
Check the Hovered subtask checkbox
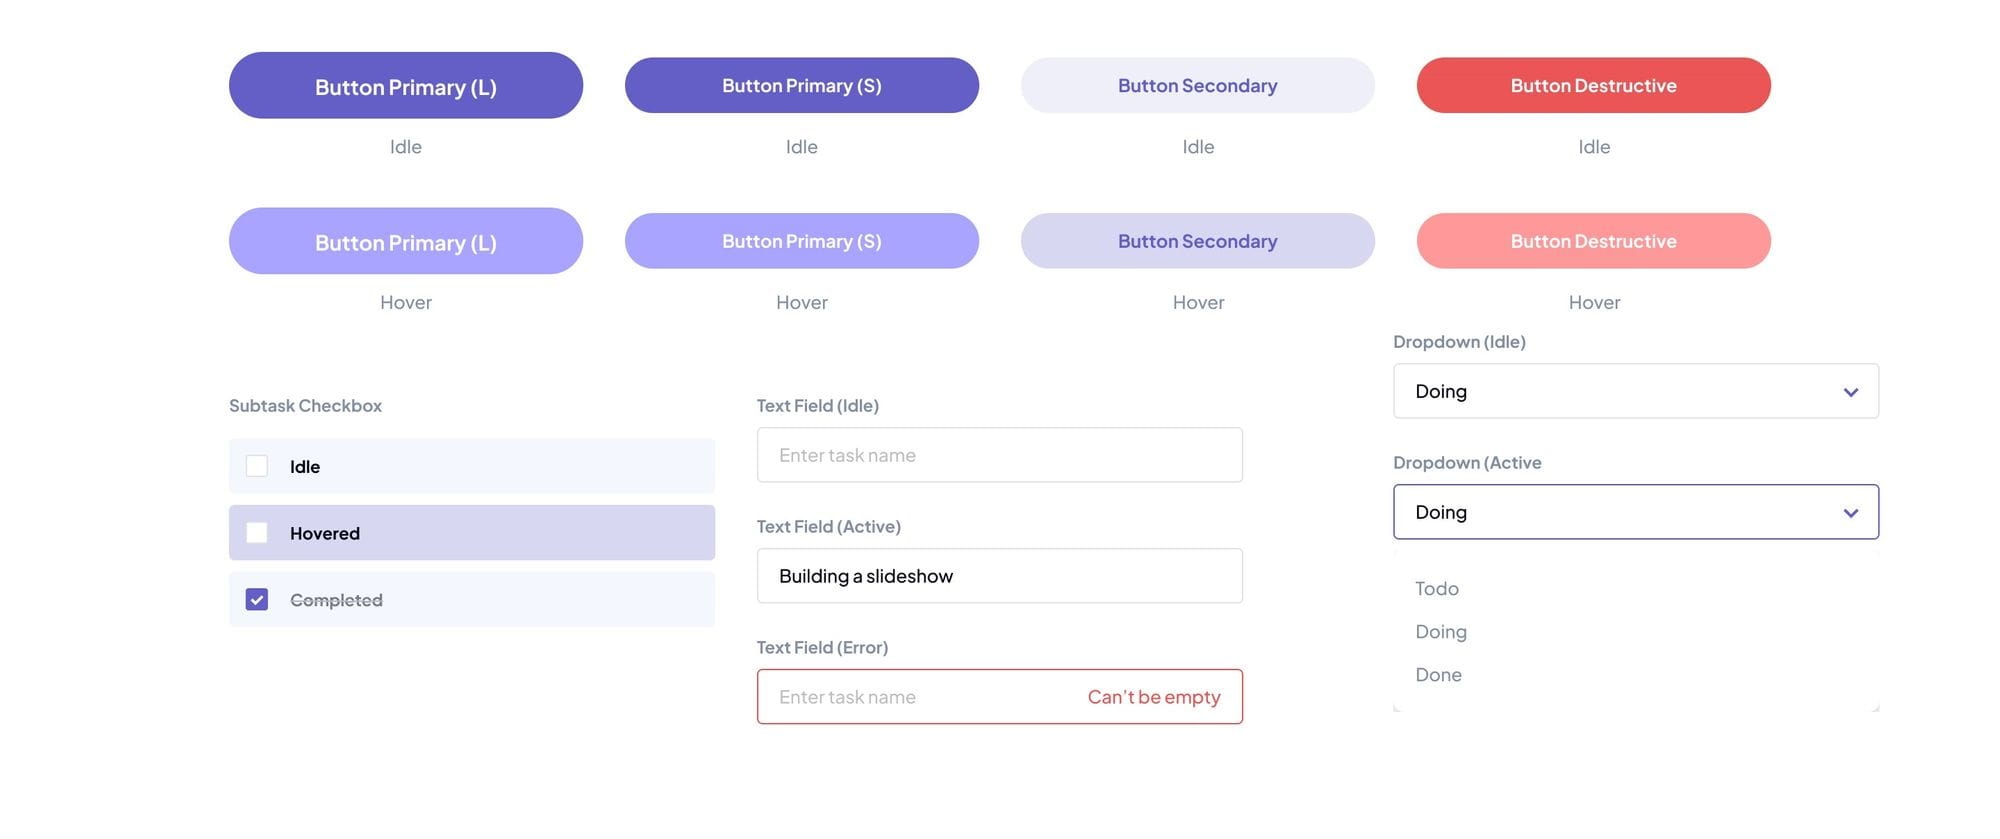click(x=257, y=533)
